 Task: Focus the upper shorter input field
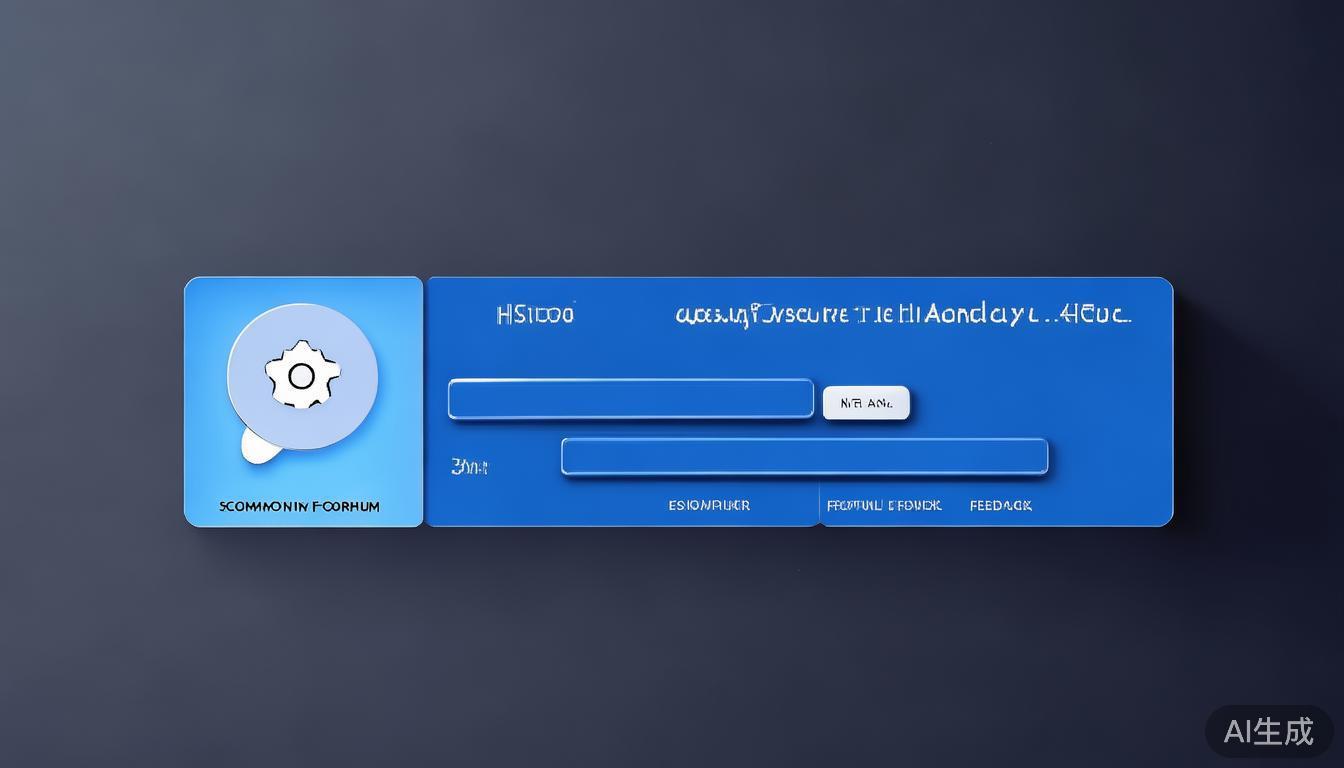coord(630,399)
